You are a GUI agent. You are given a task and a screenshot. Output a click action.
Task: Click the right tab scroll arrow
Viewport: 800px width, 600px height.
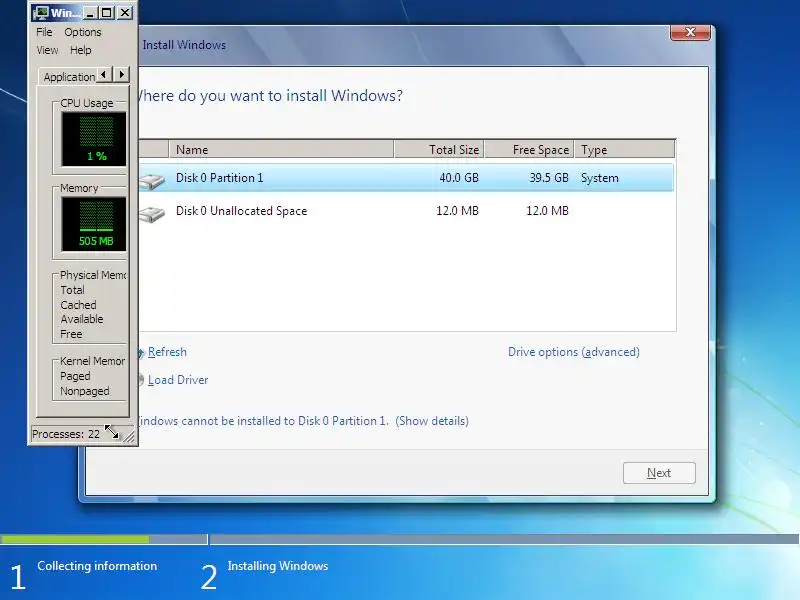[121, 75]
